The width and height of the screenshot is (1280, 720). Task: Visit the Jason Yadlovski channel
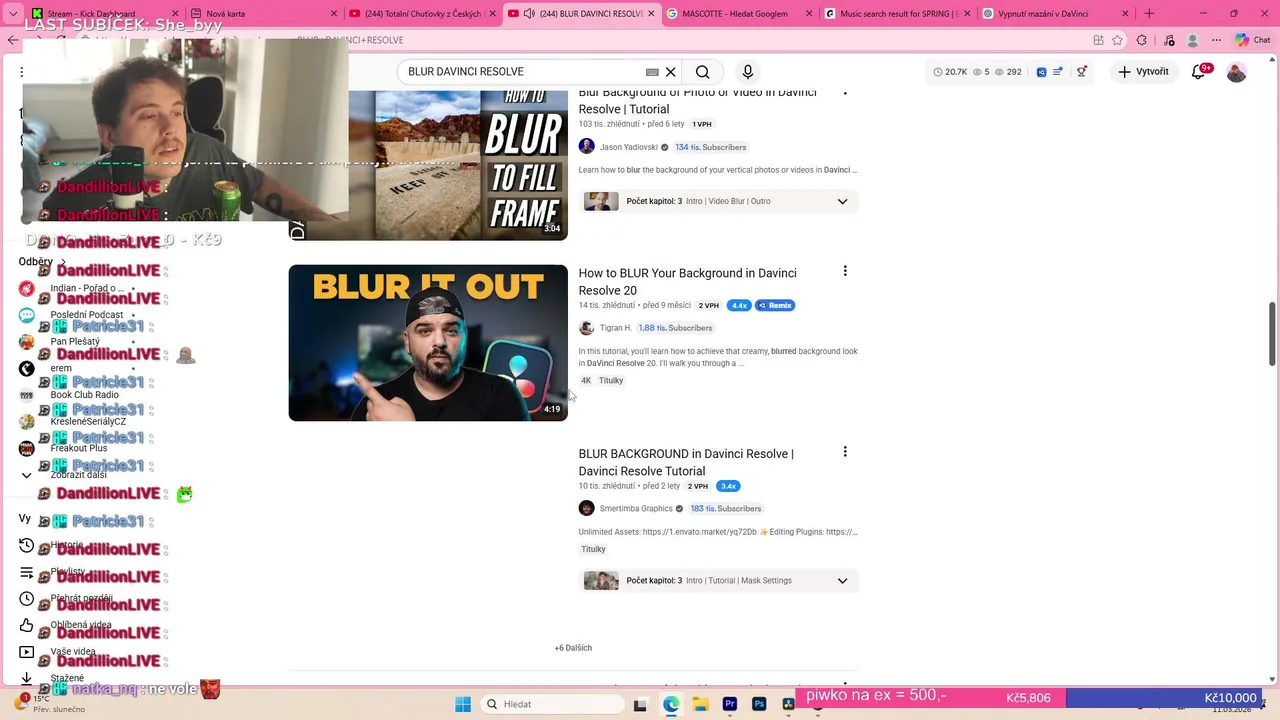point(628,147)
